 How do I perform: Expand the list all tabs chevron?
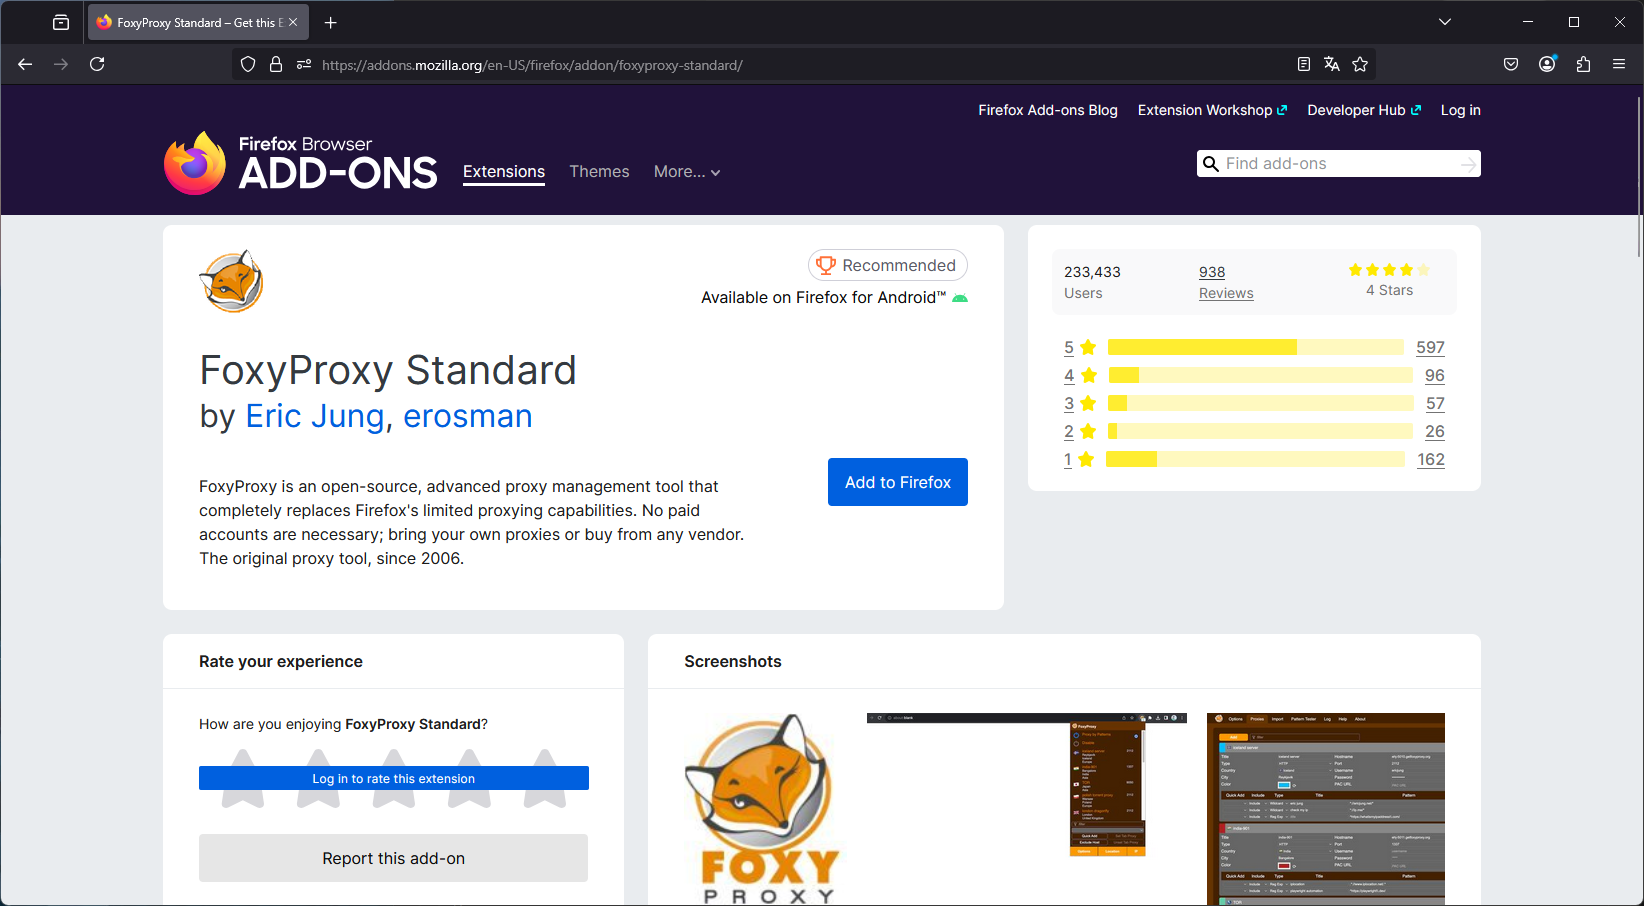tap(1445, 22)
